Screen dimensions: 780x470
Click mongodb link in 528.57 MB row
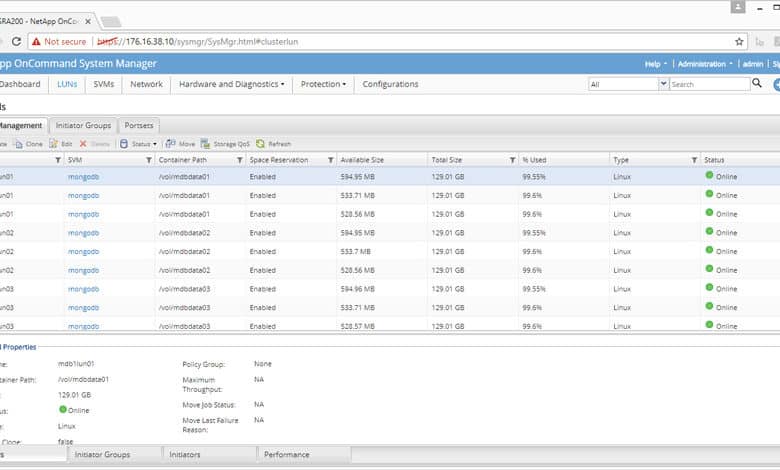pos(84,326)
